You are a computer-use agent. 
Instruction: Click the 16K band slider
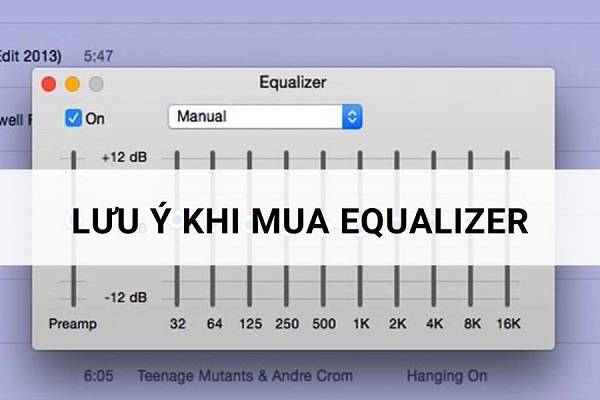click(507, 229)
